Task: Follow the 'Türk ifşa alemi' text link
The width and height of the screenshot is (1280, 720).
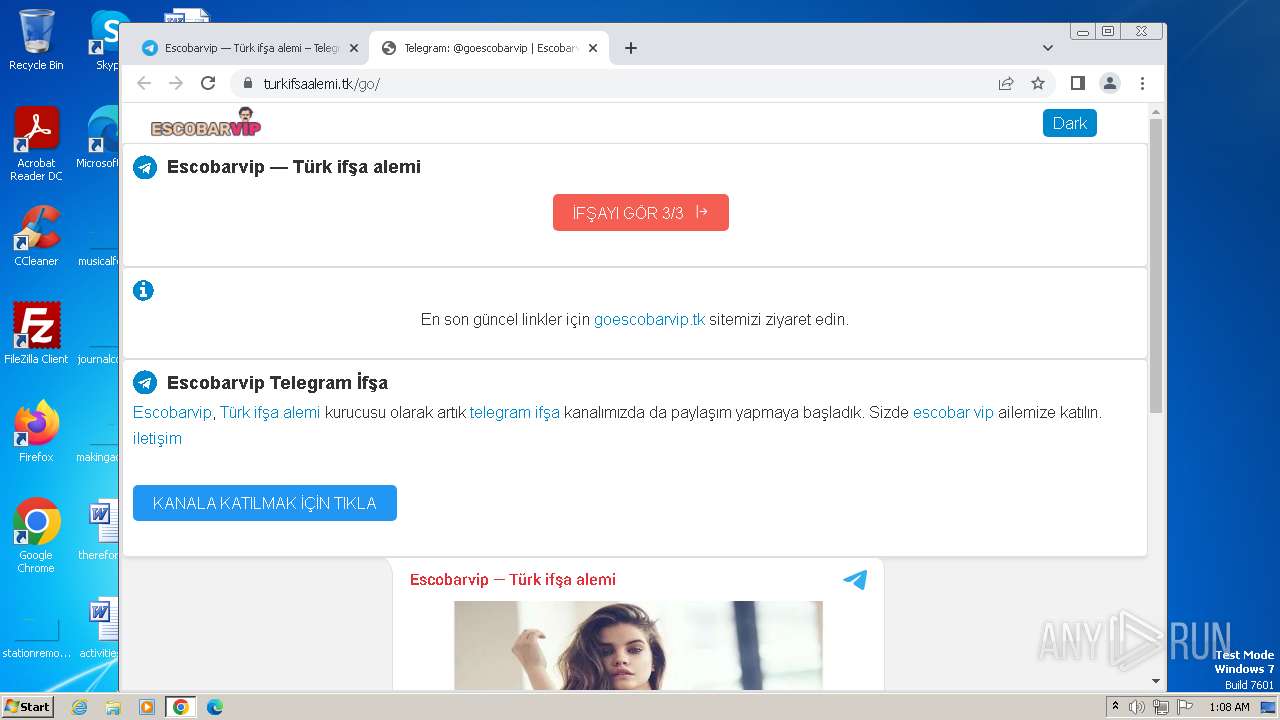Action: (x=270, y=412)
